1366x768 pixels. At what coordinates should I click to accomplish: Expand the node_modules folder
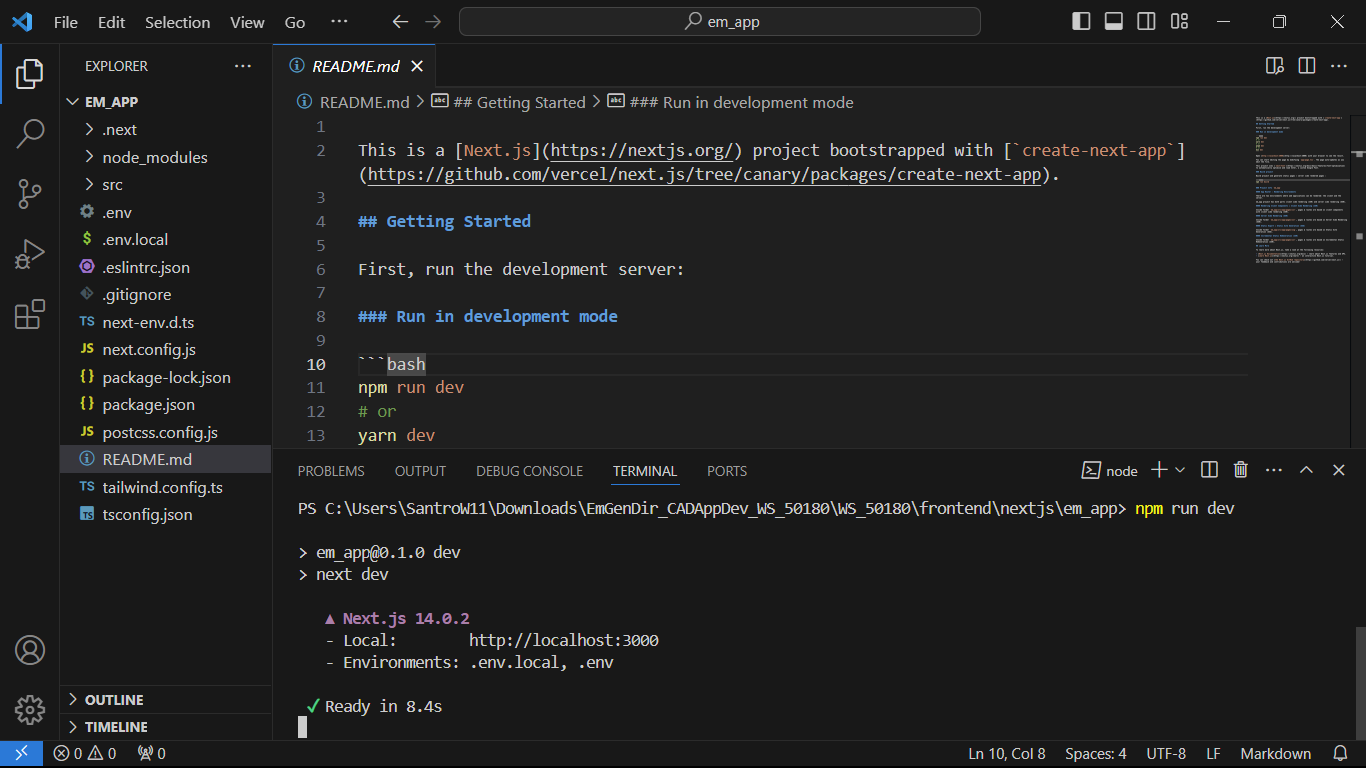tap(155, 157)
